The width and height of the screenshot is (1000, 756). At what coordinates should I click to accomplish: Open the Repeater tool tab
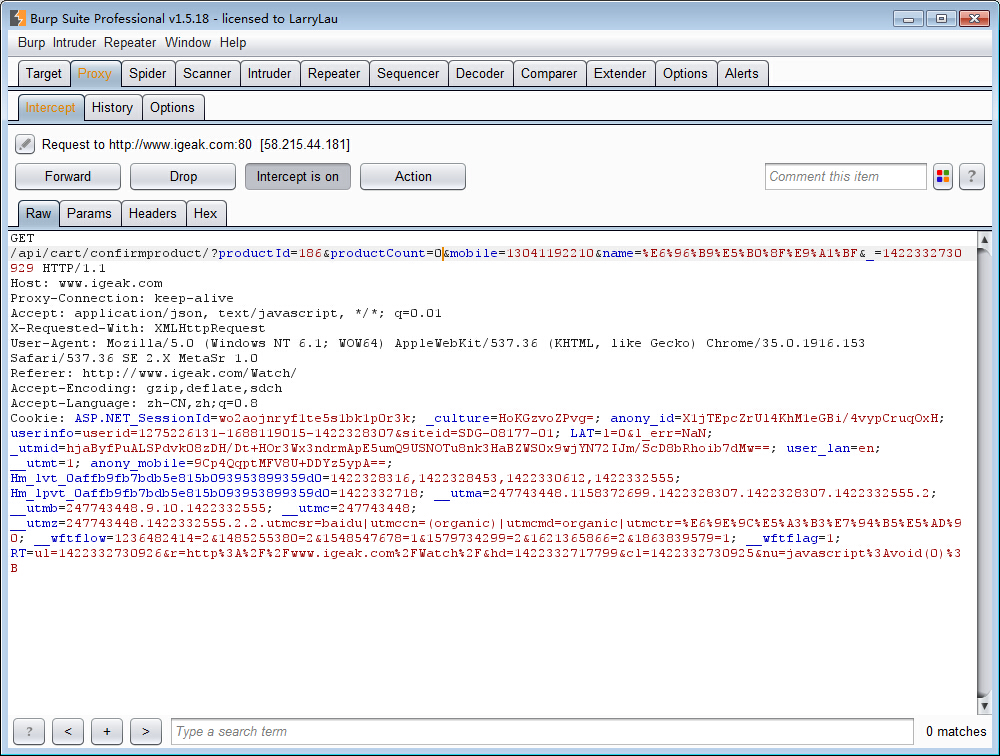[x=334, y=73]
